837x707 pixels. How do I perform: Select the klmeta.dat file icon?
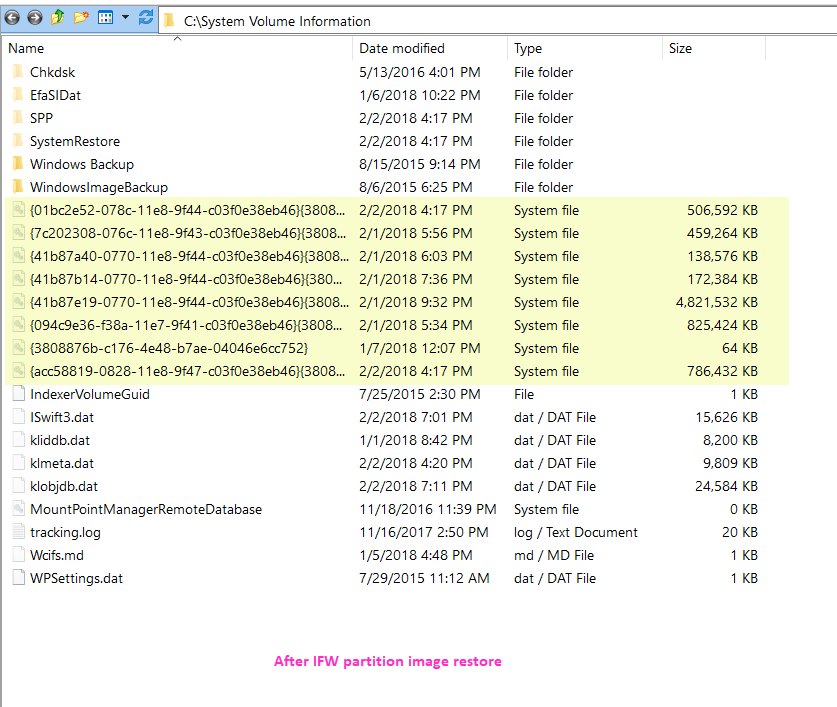pos(18,462)
